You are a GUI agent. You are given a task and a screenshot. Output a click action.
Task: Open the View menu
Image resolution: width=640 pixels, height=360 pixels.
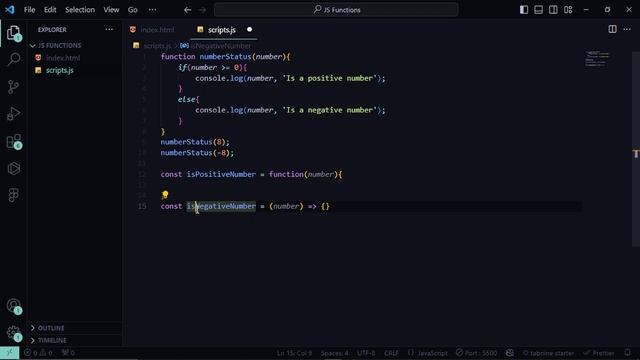(111, 10)
